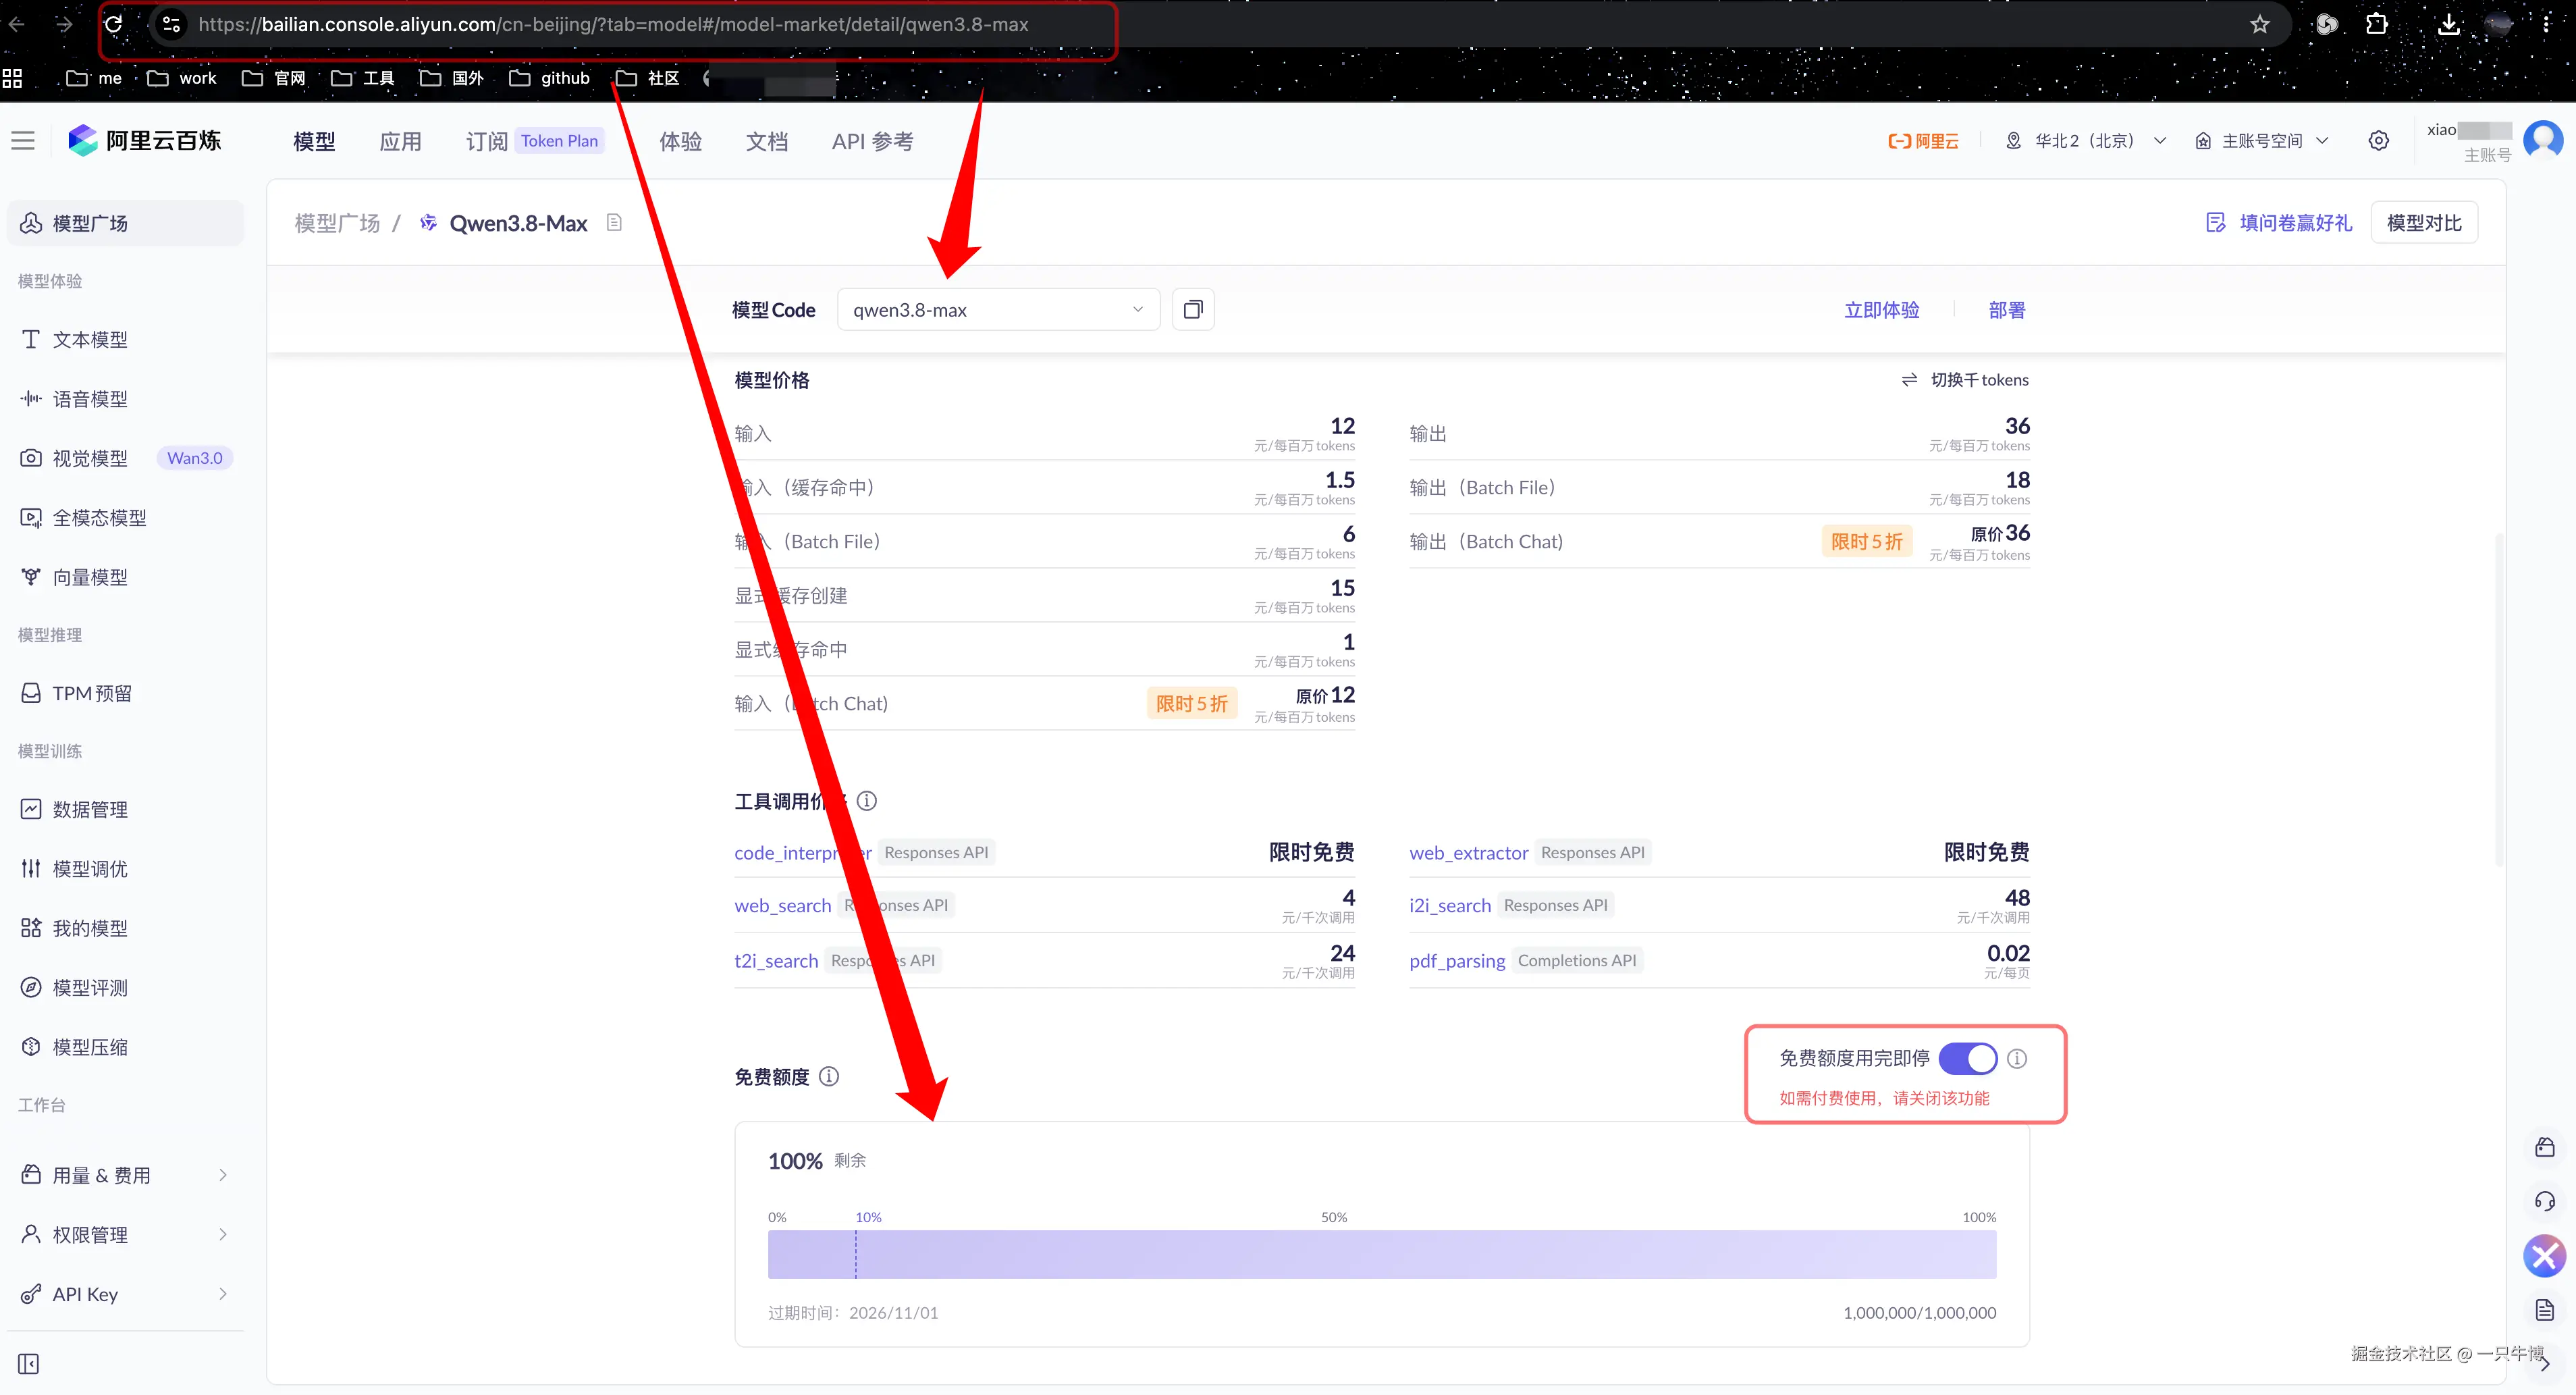Open 全模态模型 in the sidebar
The image size is (2576, 1395).
(x=125, y=518)
